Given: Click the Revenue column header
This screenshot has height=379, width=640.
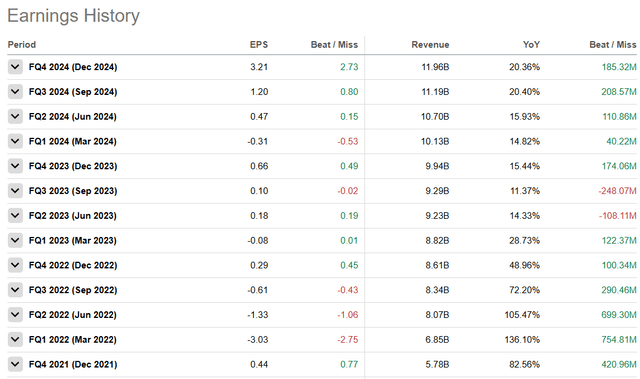Looking at the screenshot, I should point(430,45).
